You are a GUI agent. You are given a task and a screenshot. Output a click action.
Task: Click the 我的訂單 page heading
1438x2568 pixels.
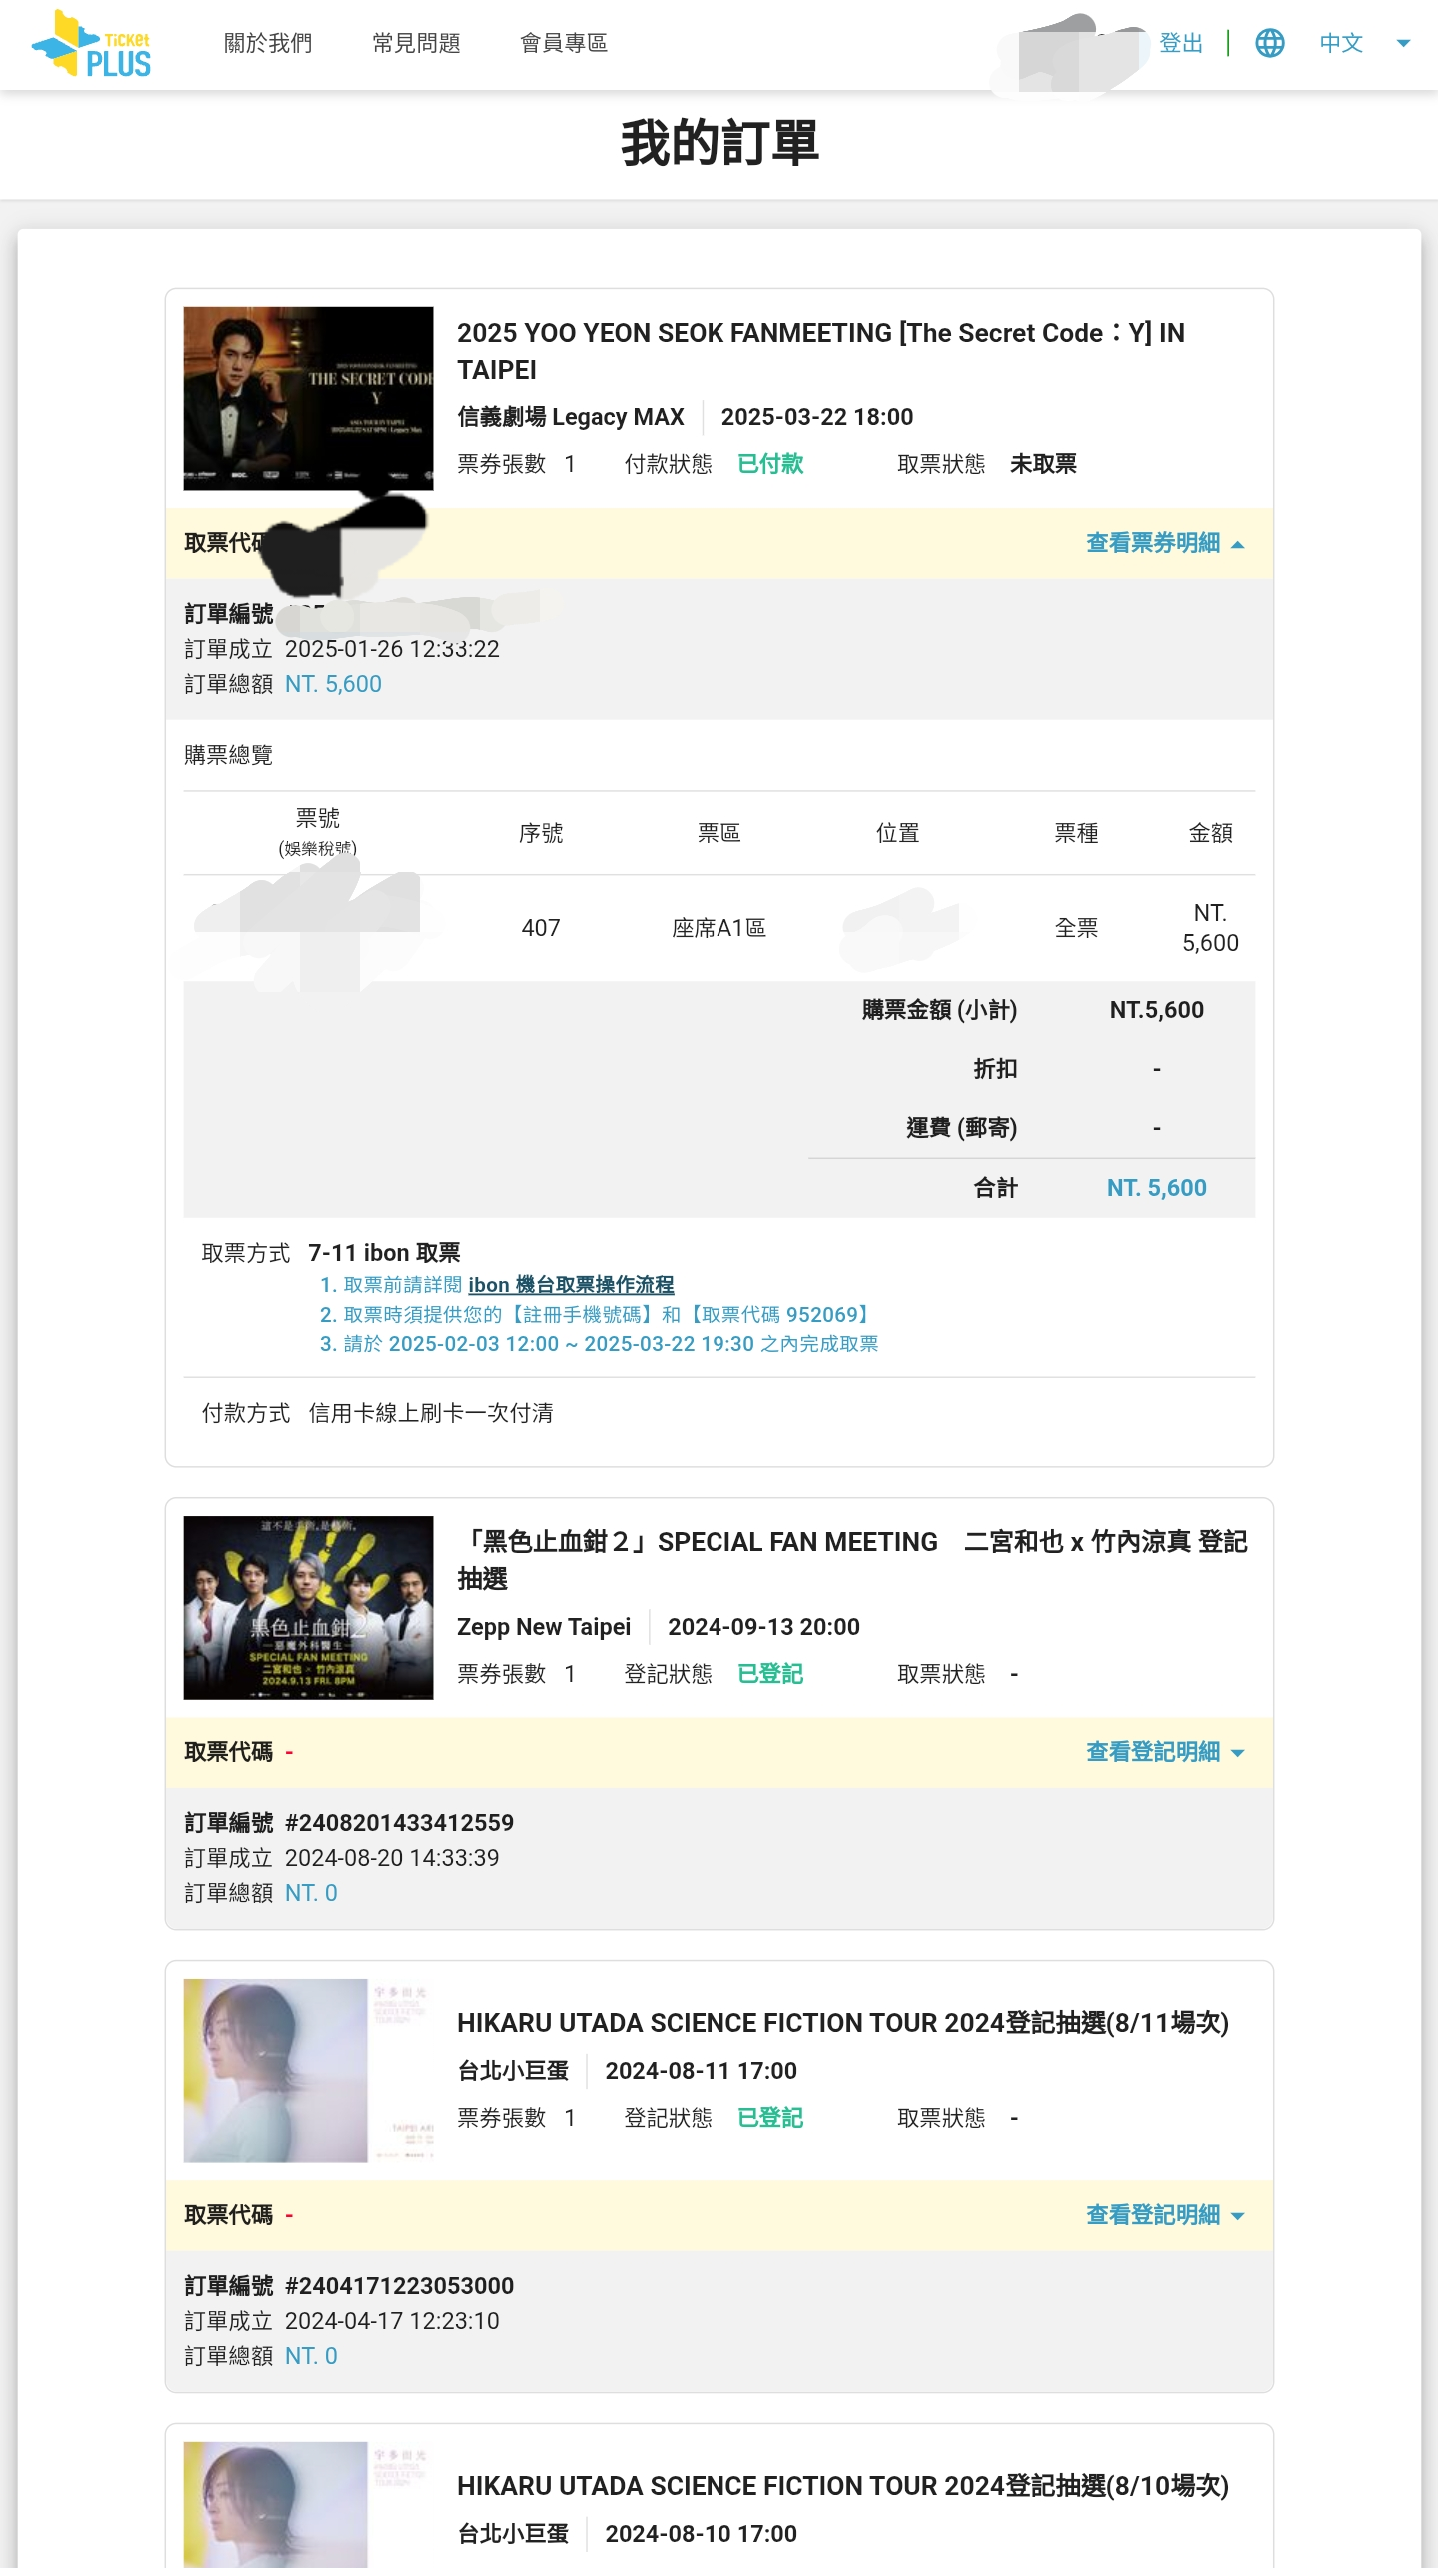click(719, 143)
